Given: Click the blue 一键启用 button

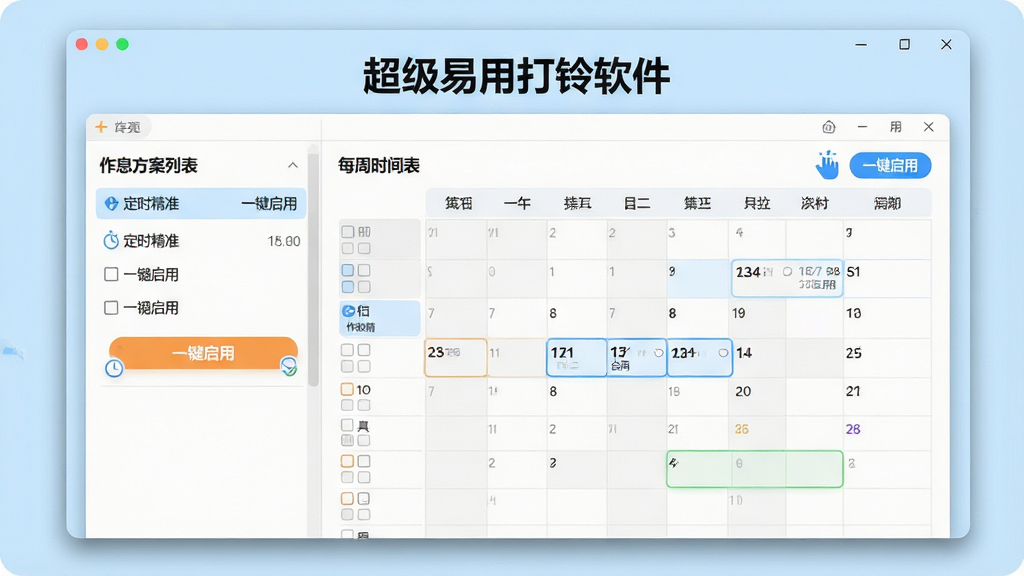Looking at the screenshot, I should tap(890, 165).
